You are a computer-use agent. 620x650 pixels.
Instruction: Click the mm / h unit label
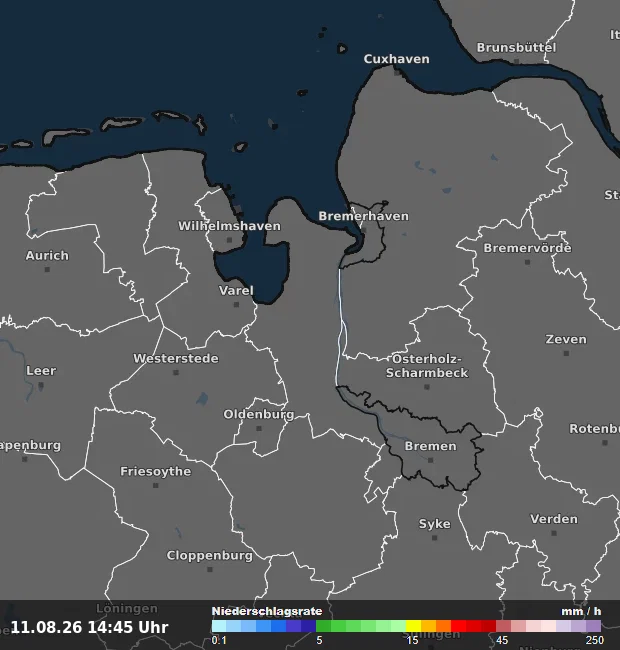pyautogui.click(x=581, y=611)
